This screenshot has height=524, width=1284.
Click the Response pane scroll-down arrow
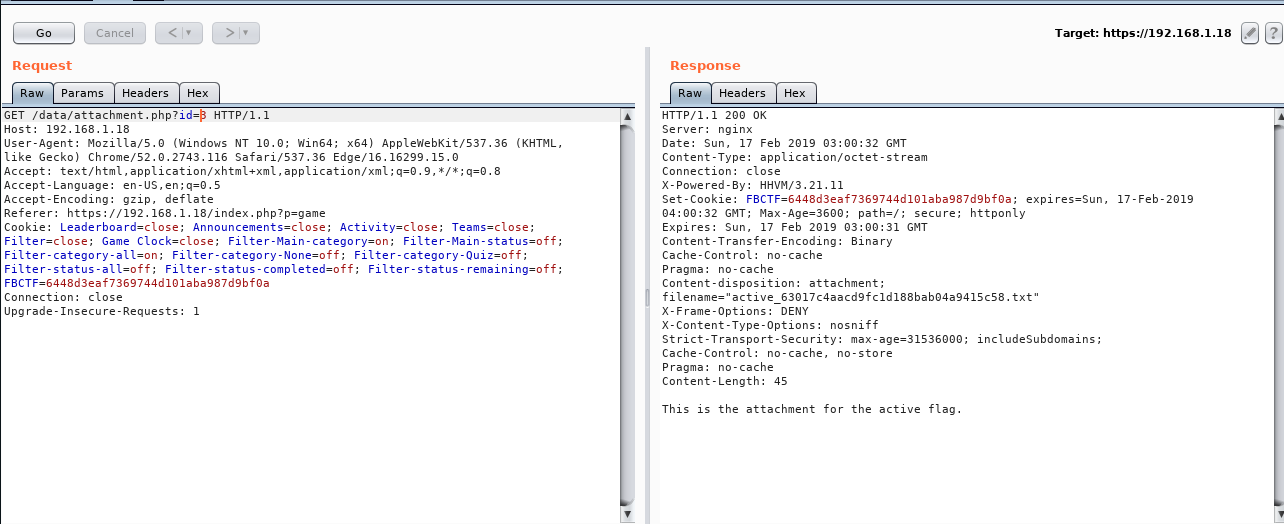click(x=1277, y=515)
